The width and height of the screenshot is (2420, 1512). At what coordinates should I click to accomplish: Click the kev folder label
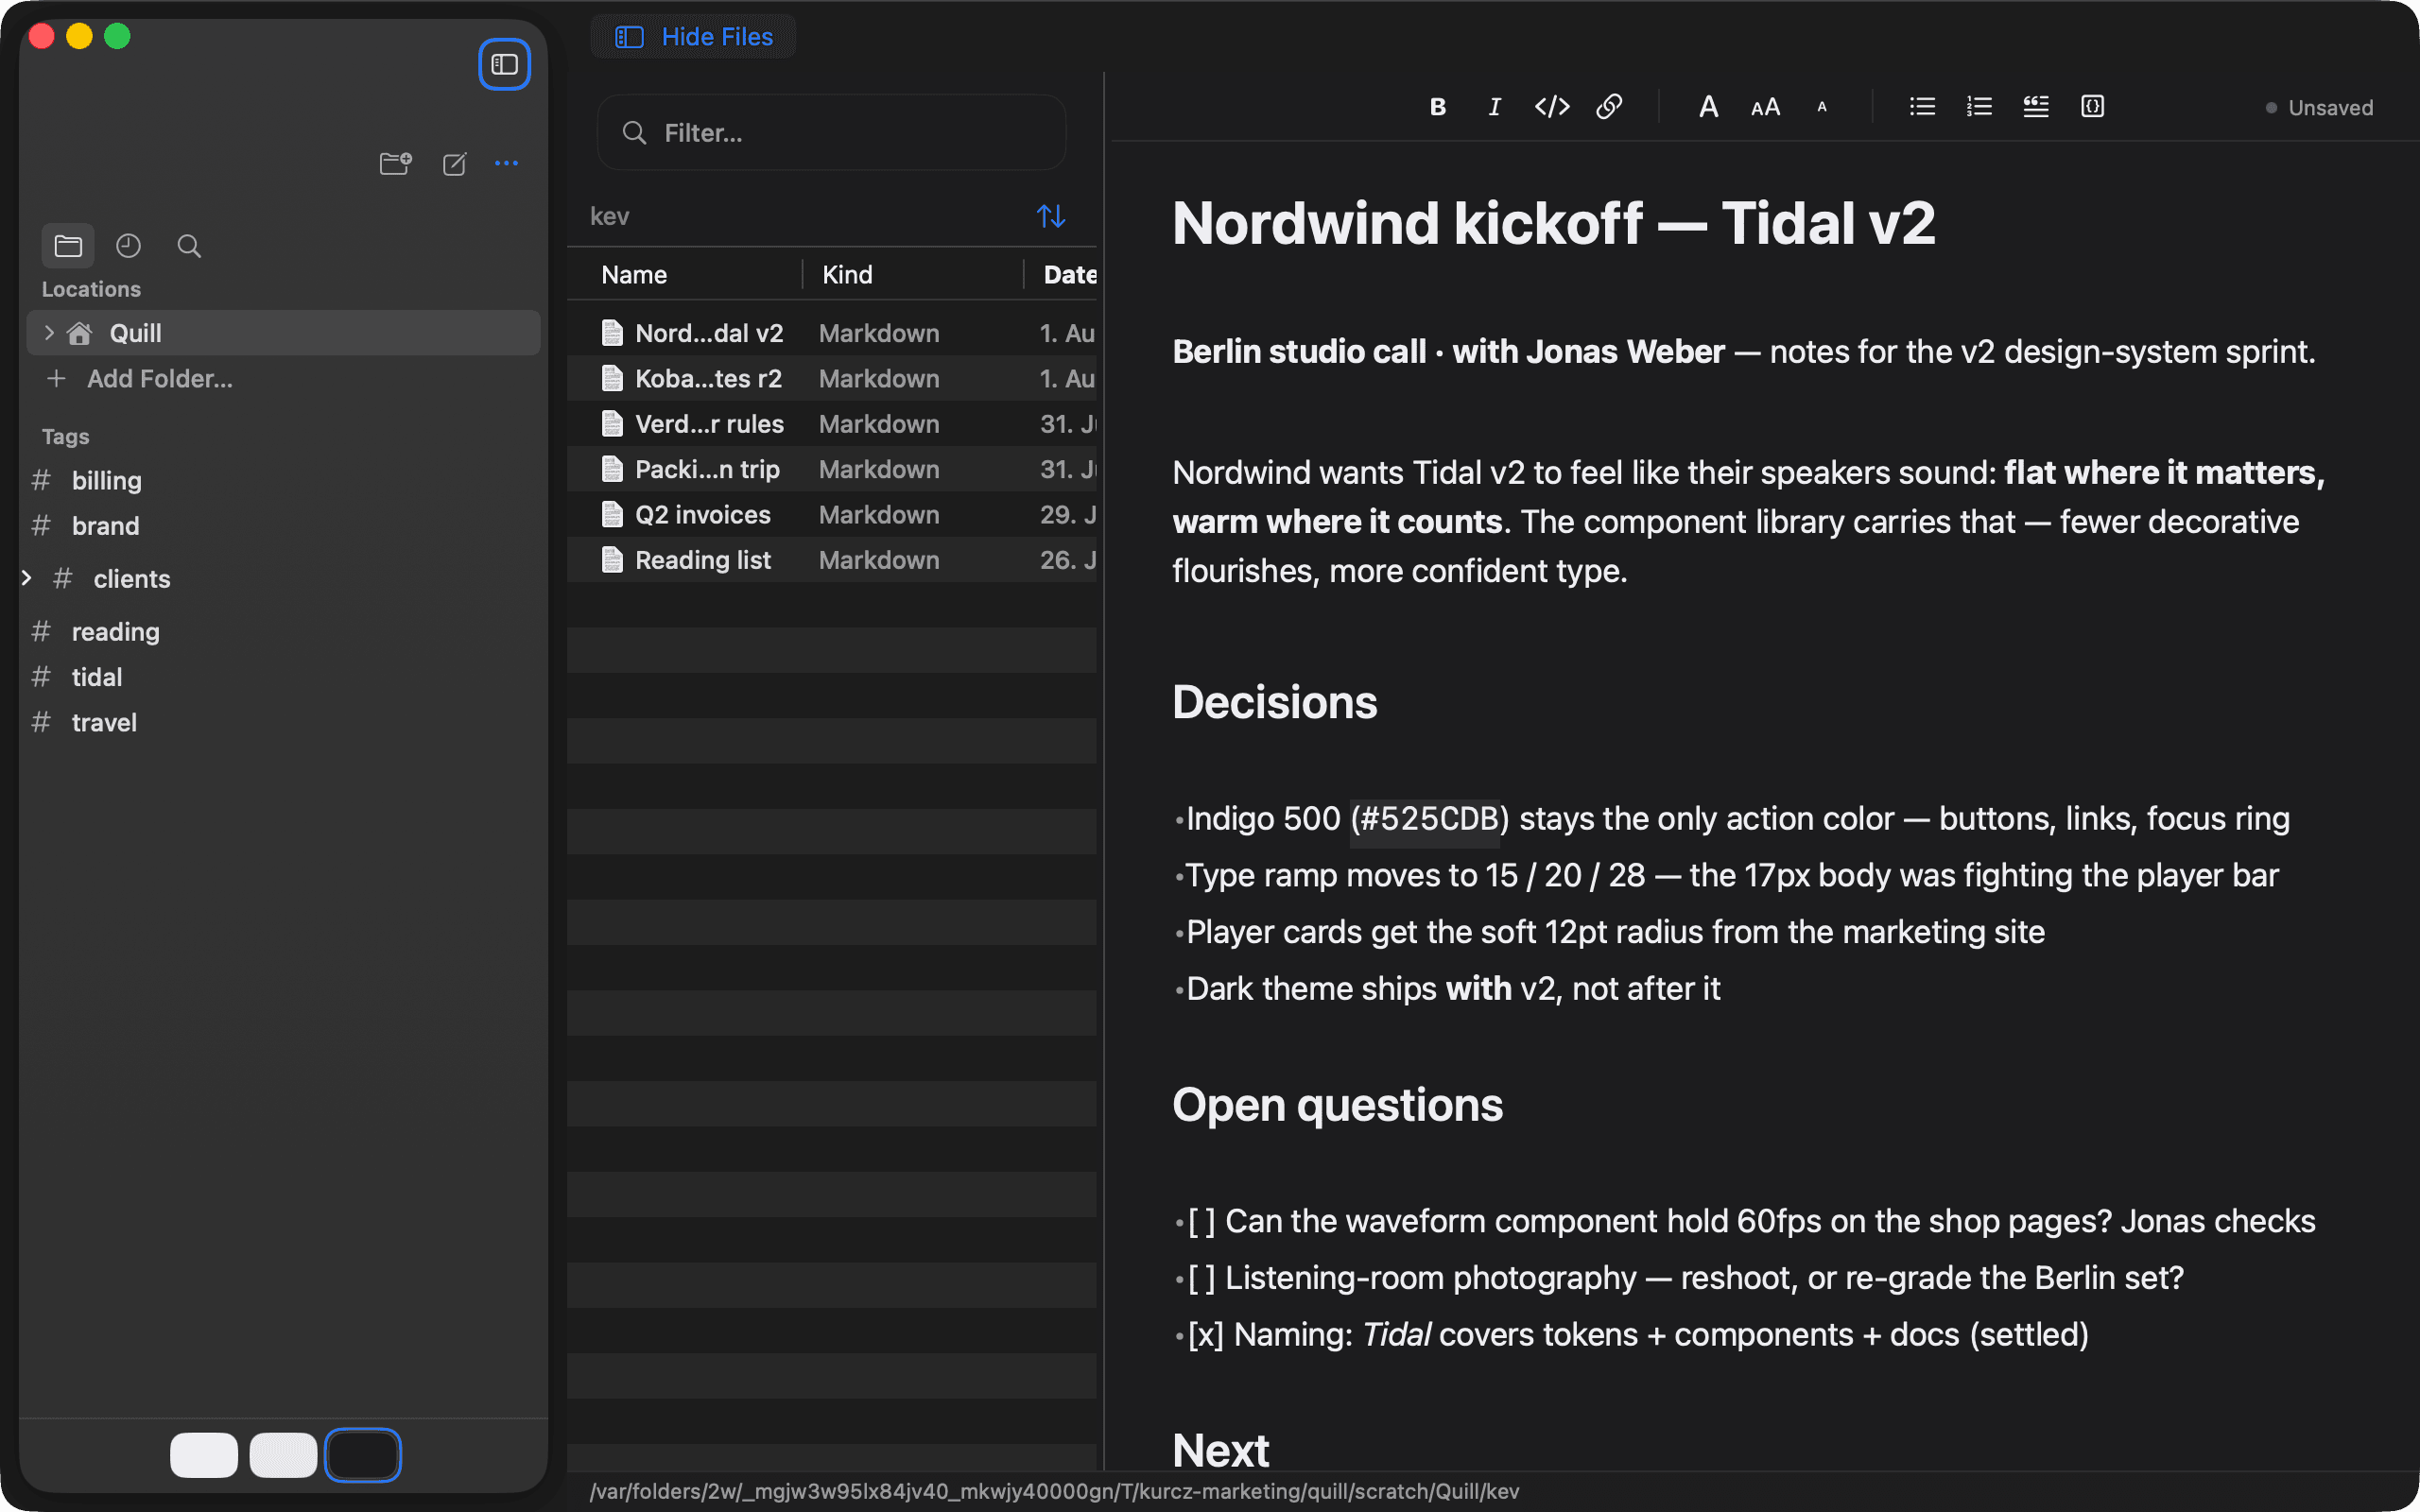[609, 215]
